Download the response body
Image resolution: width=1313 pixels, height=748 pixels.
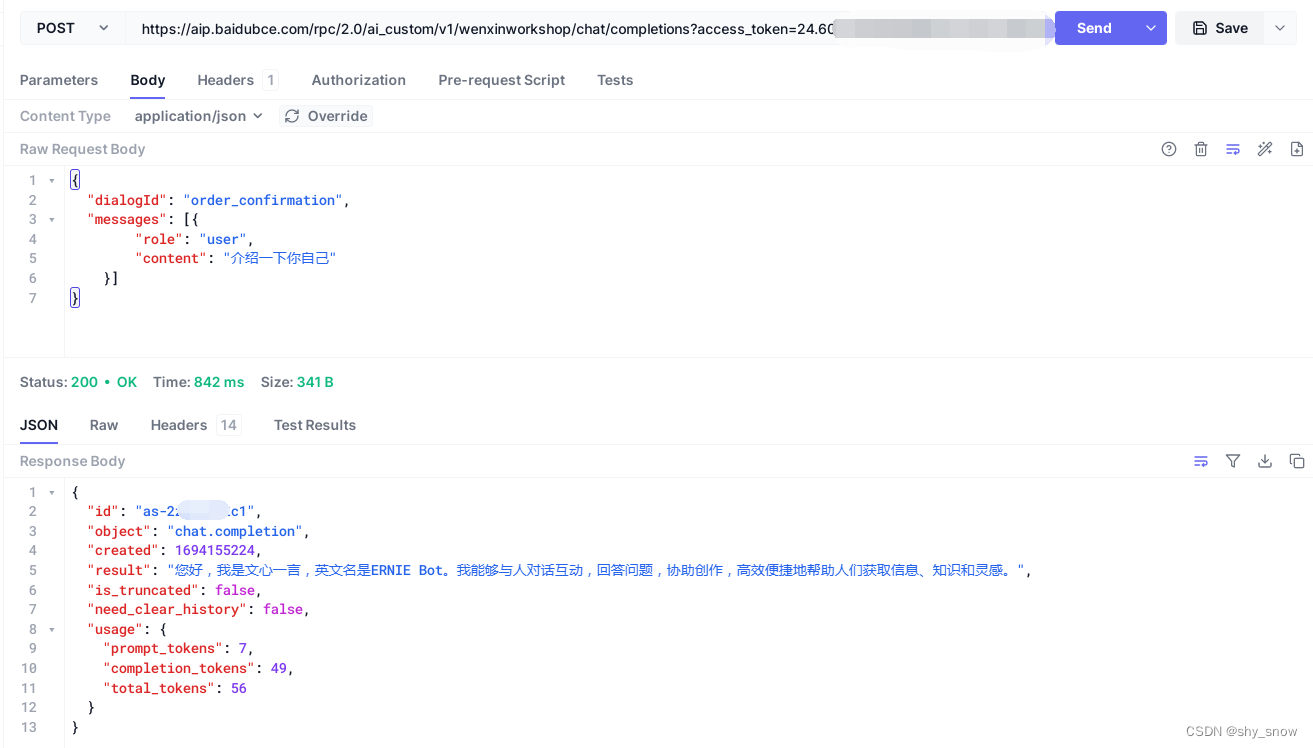pyautogui.click(x=1265, y=461)
